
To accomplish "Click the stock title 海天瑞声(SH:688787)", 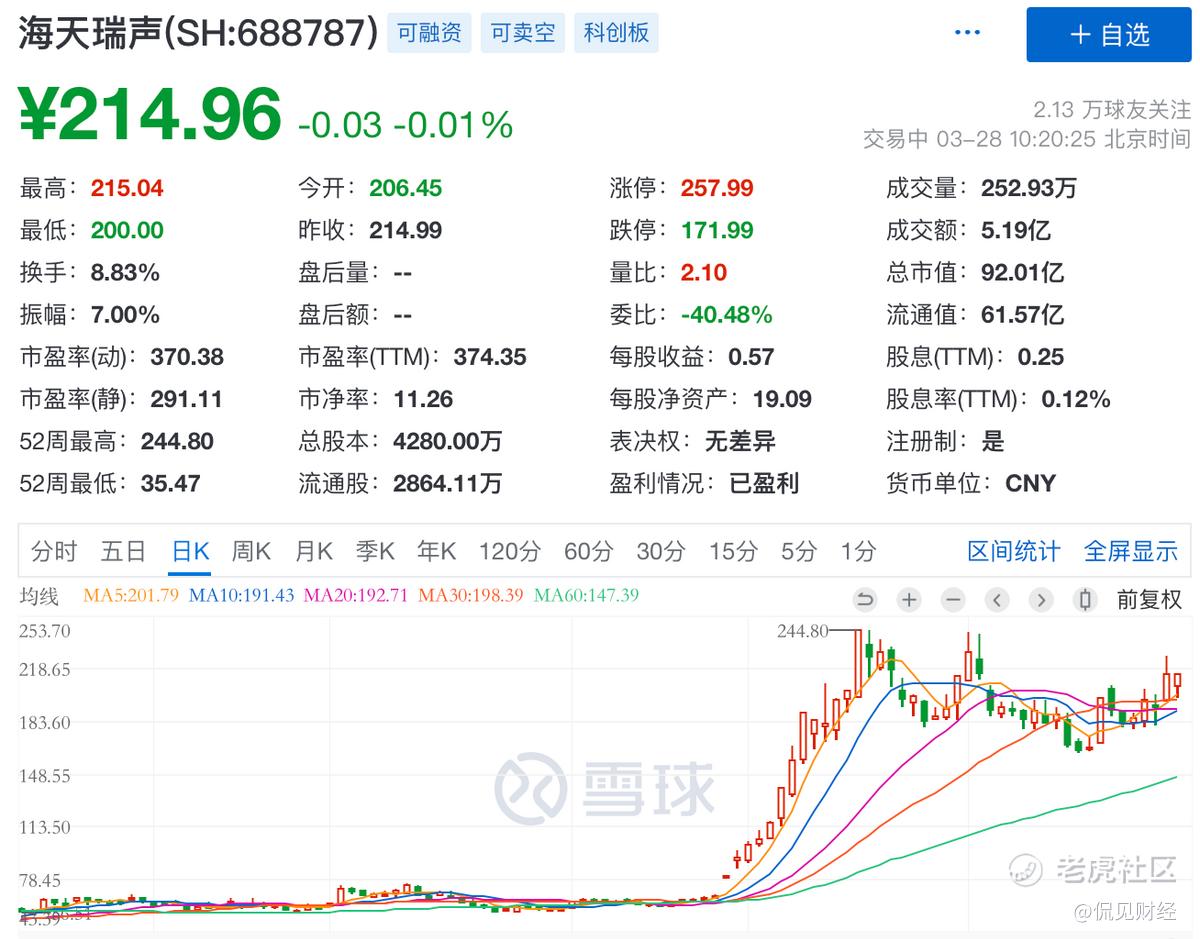I will coord(198,33).
